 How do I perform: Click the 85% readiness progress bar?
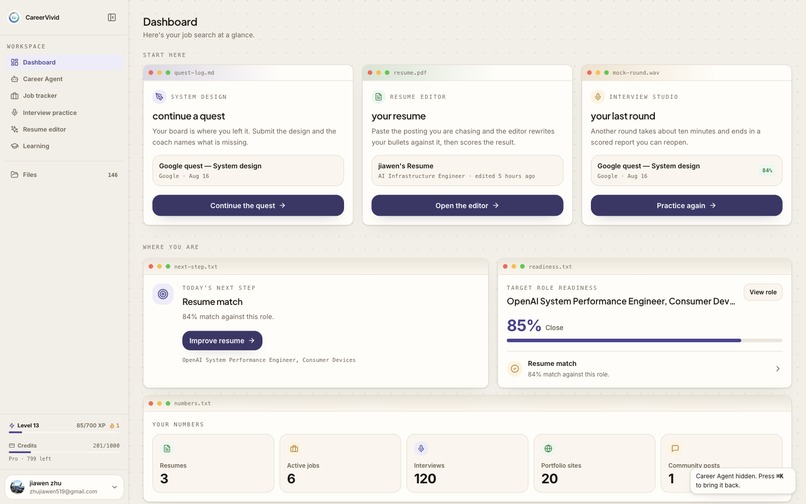pyautogui.click(x=645, y=340)
